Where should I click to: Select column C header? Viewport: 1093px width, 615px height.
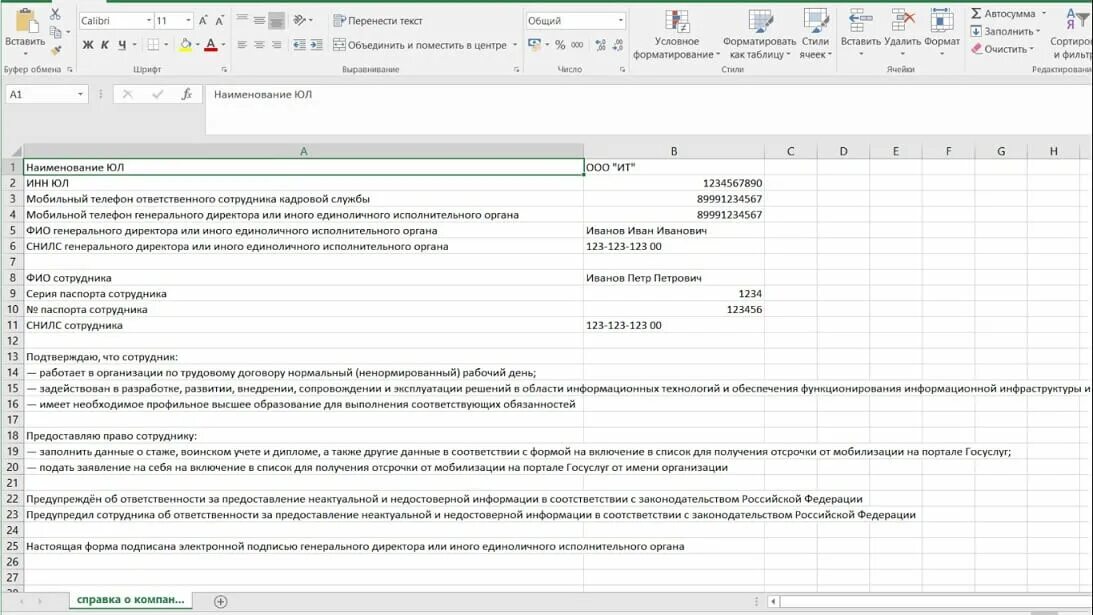pos(790,151)
